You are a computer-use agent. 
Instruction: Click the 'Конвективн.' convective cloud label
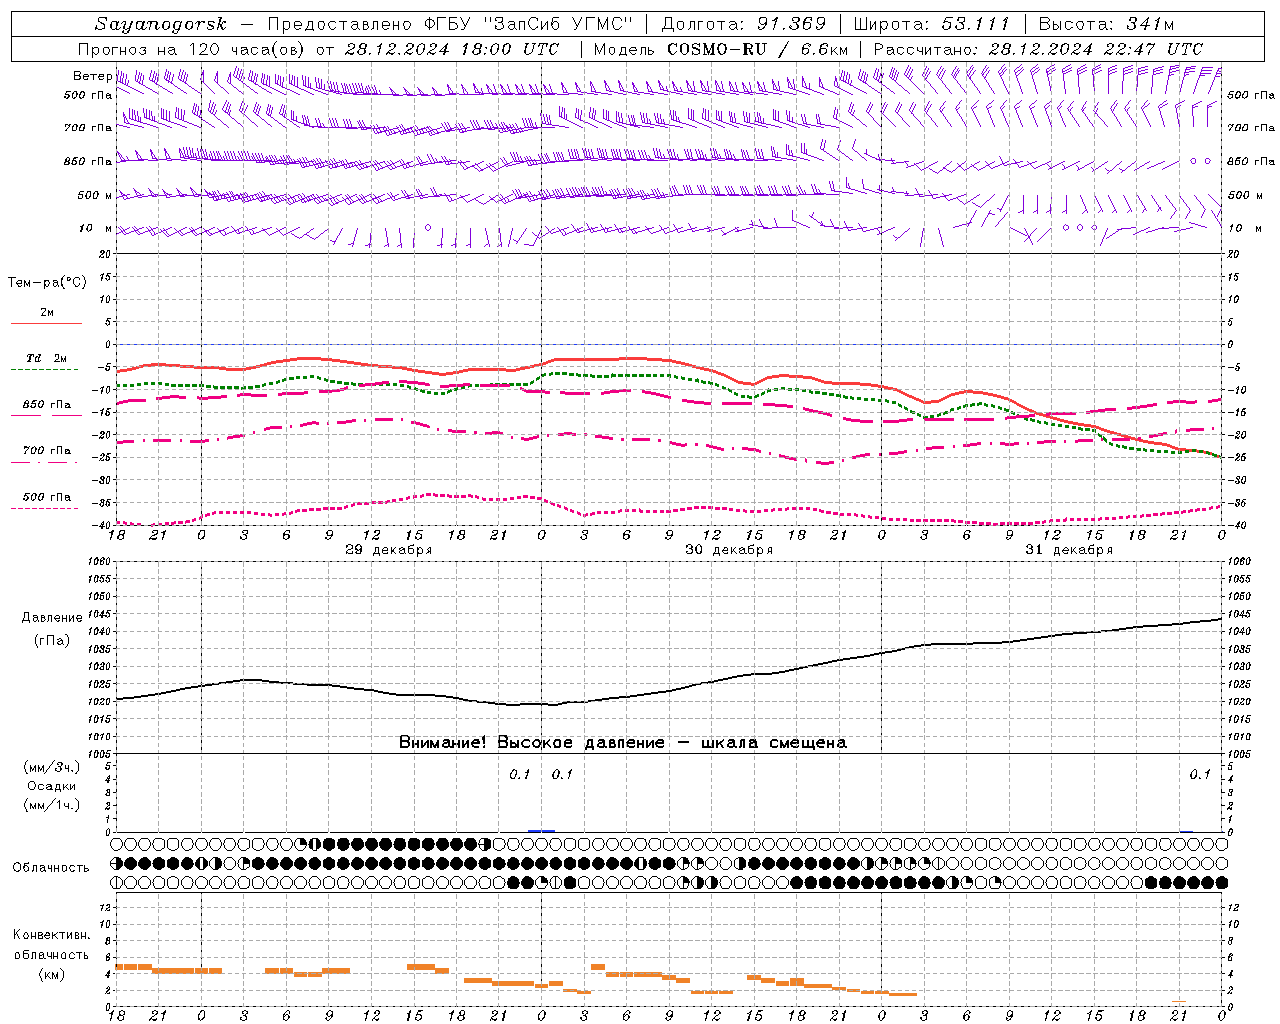pos(52,935)
